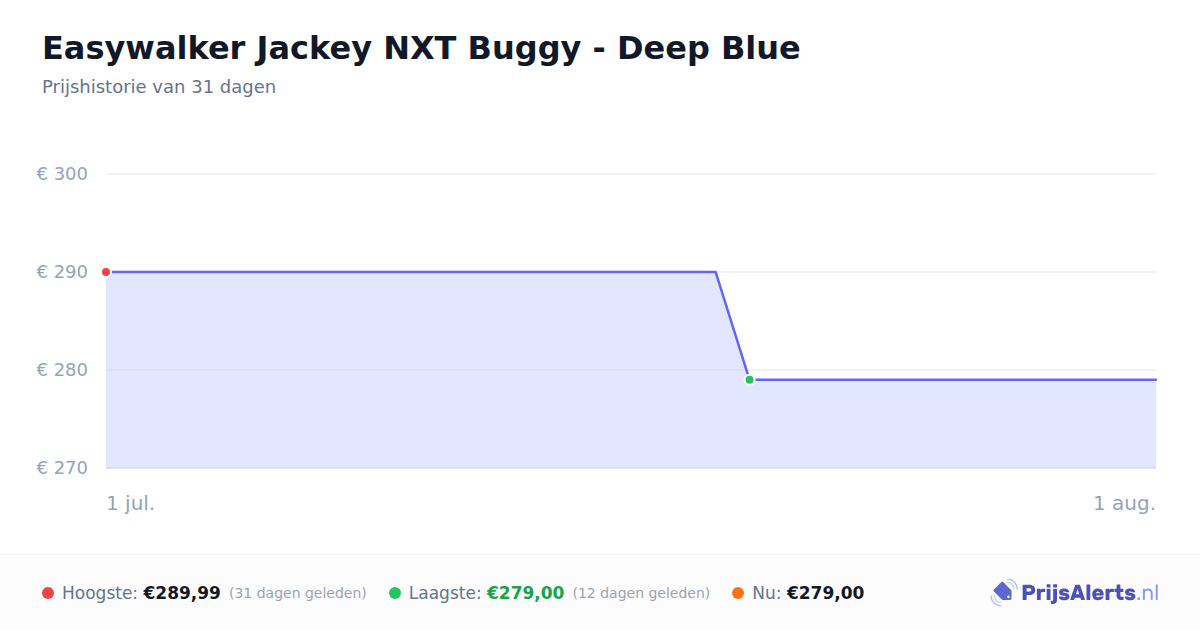Click the green Laagste legend dot

coord(395,593)
